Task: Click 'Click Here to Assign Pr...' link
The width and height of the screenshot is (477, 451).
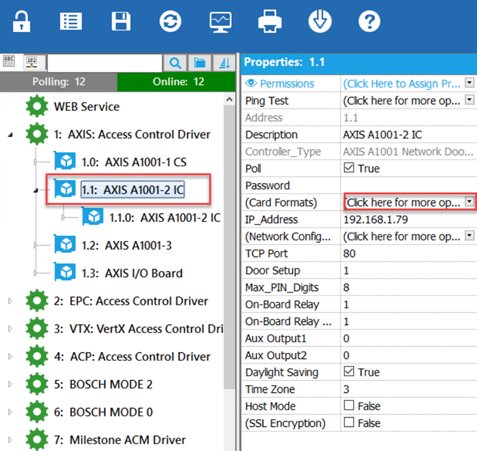Action: pyautogui.click(x=402, y=84)
